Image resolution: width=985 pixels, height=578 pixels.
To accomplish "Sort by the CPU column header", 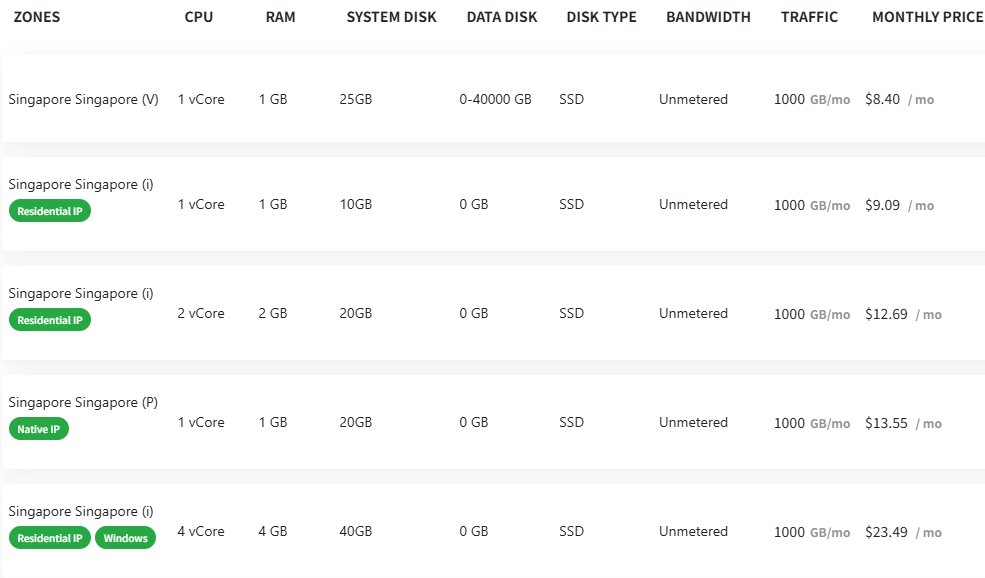I will (x=199, y=17).
